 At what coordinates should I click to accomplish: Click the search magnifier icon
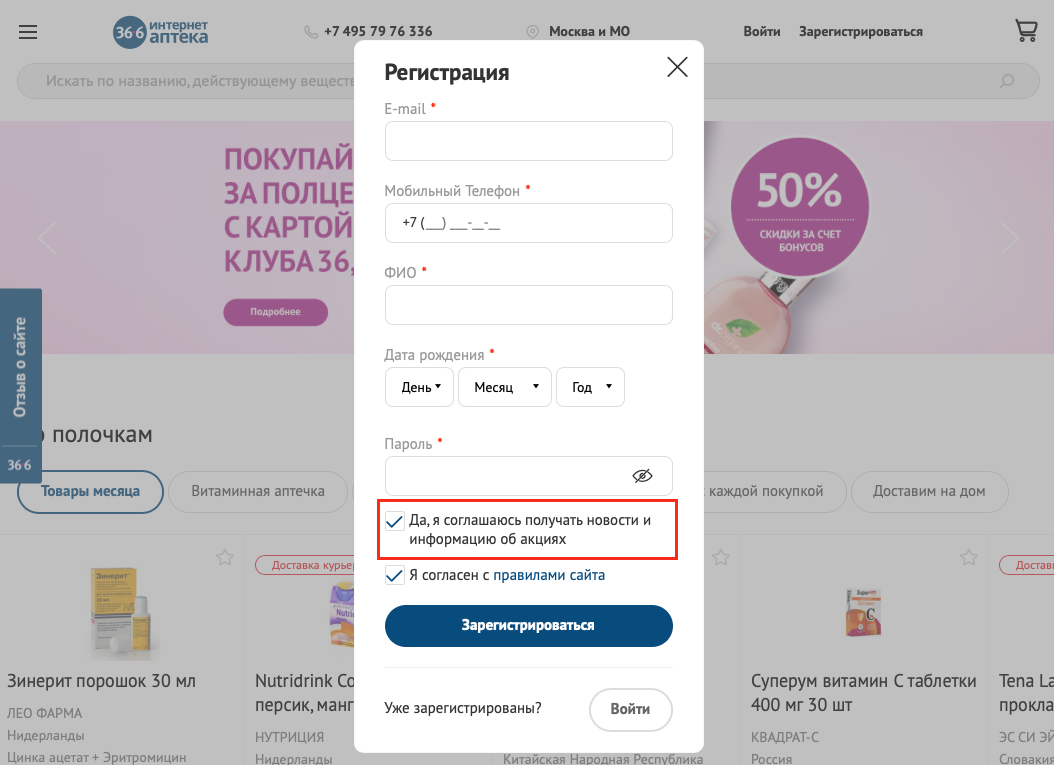[x=1006, y=81]
